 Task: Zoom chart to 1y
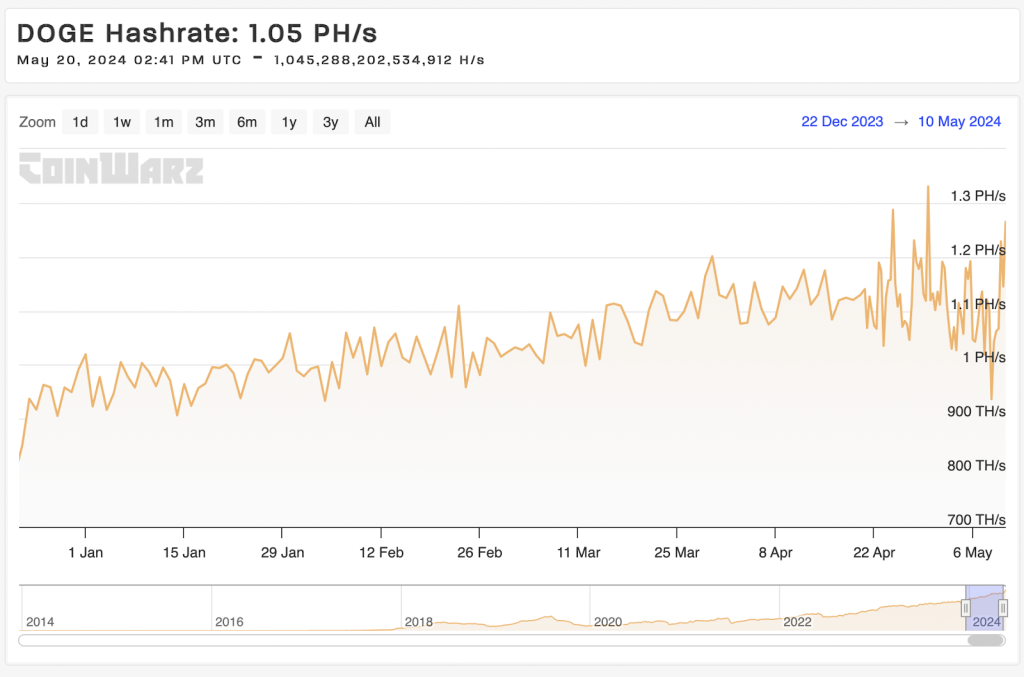point(289,122)
